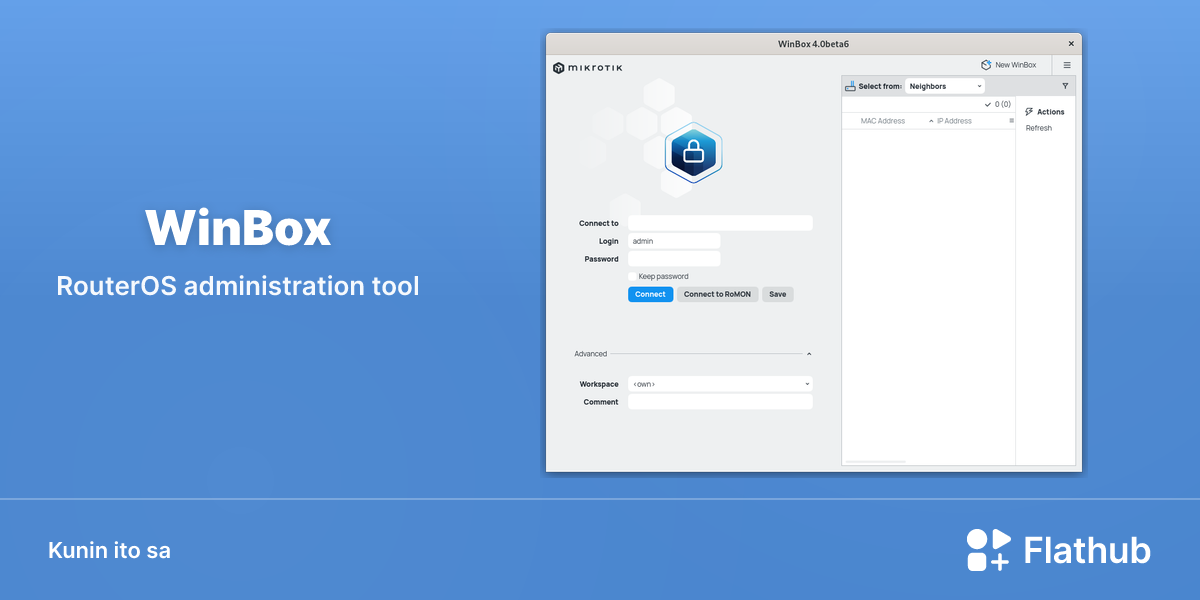Click the WinBox 4.0beta6 title bar text

point(813,44)
